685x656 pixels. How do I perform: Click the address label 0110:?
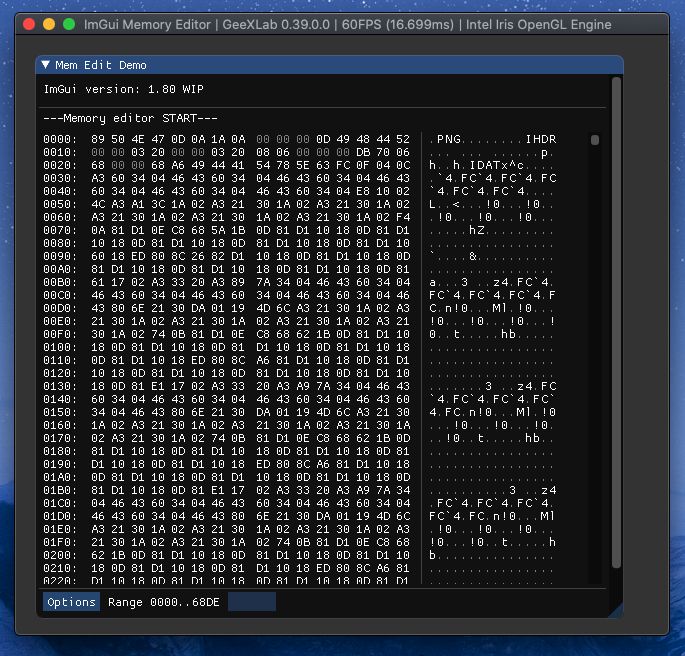point(60,360)
